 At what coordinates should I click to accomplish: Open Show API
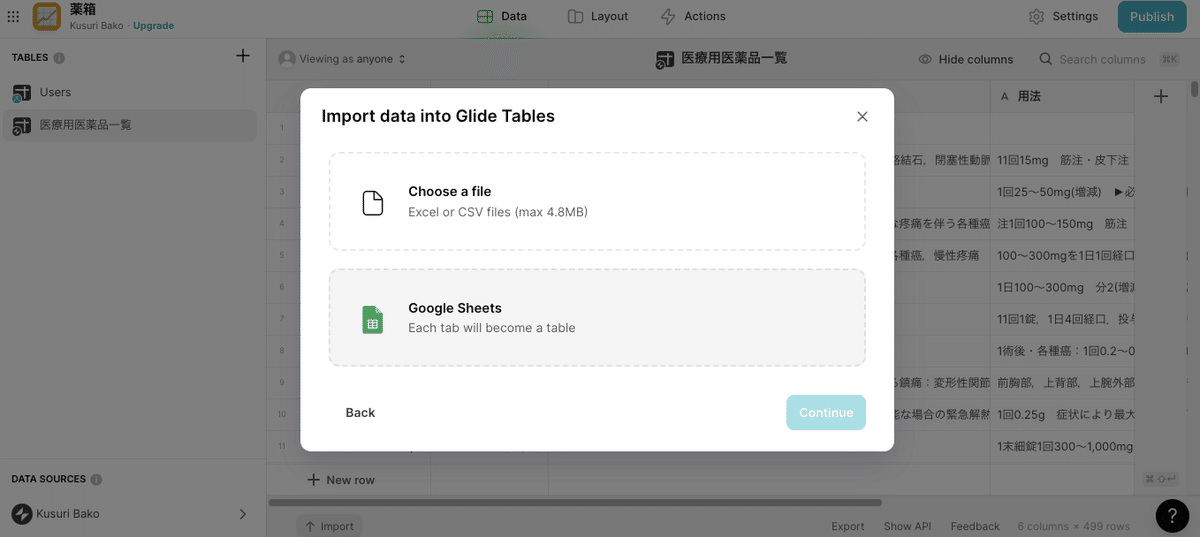tap(907, 526)
